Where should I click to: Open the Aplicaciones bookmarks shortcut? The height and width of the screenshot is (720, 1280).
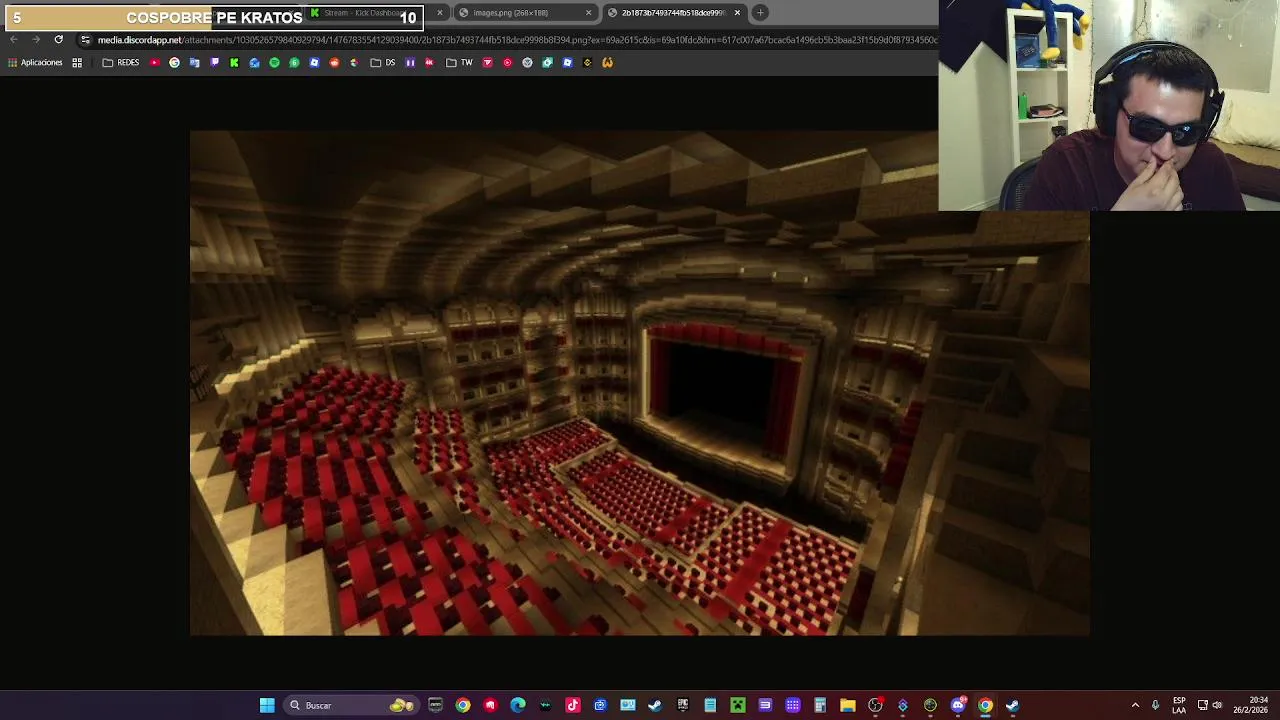point(35,62)
